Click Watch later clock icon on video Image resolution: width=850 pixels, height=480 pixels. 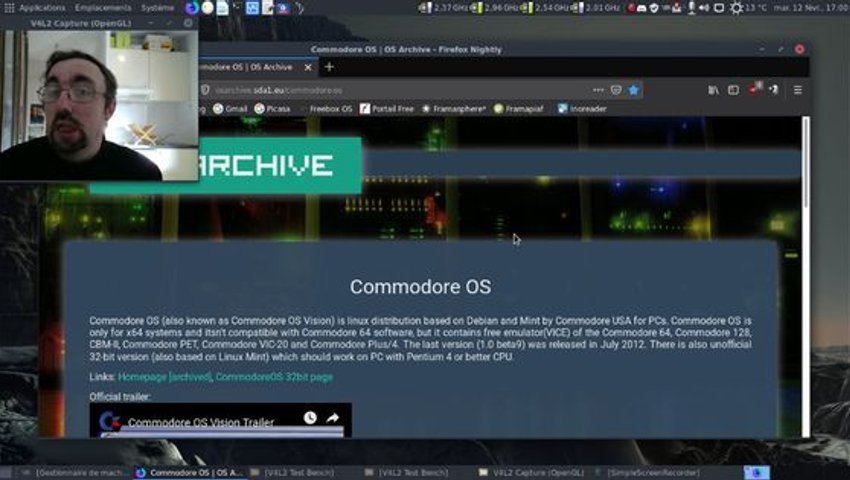[x=310, y=418]
